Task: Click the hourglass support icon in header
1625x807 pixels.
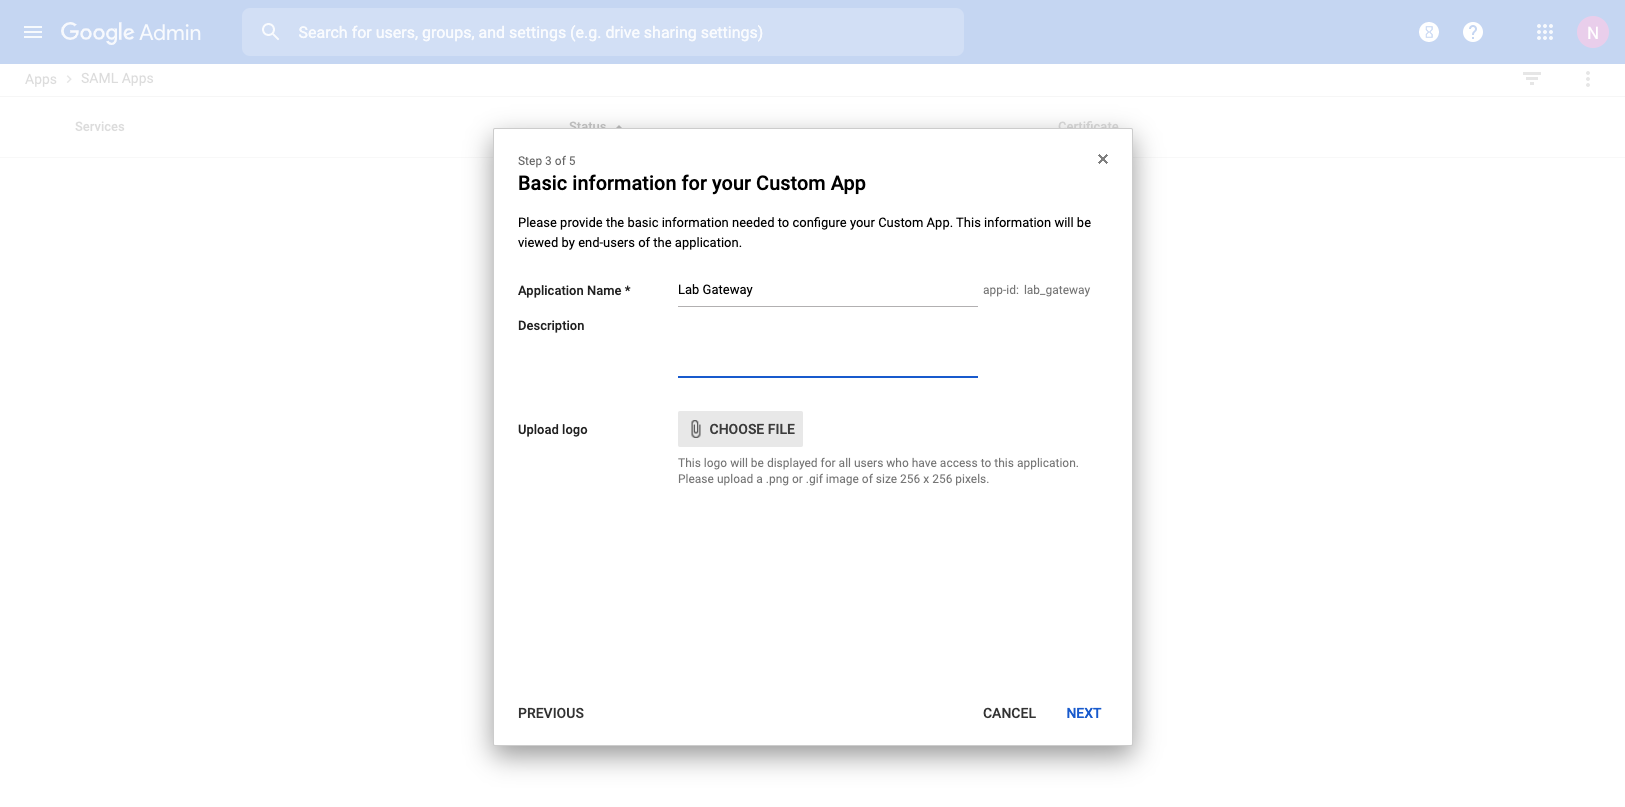Action: 1429,32
